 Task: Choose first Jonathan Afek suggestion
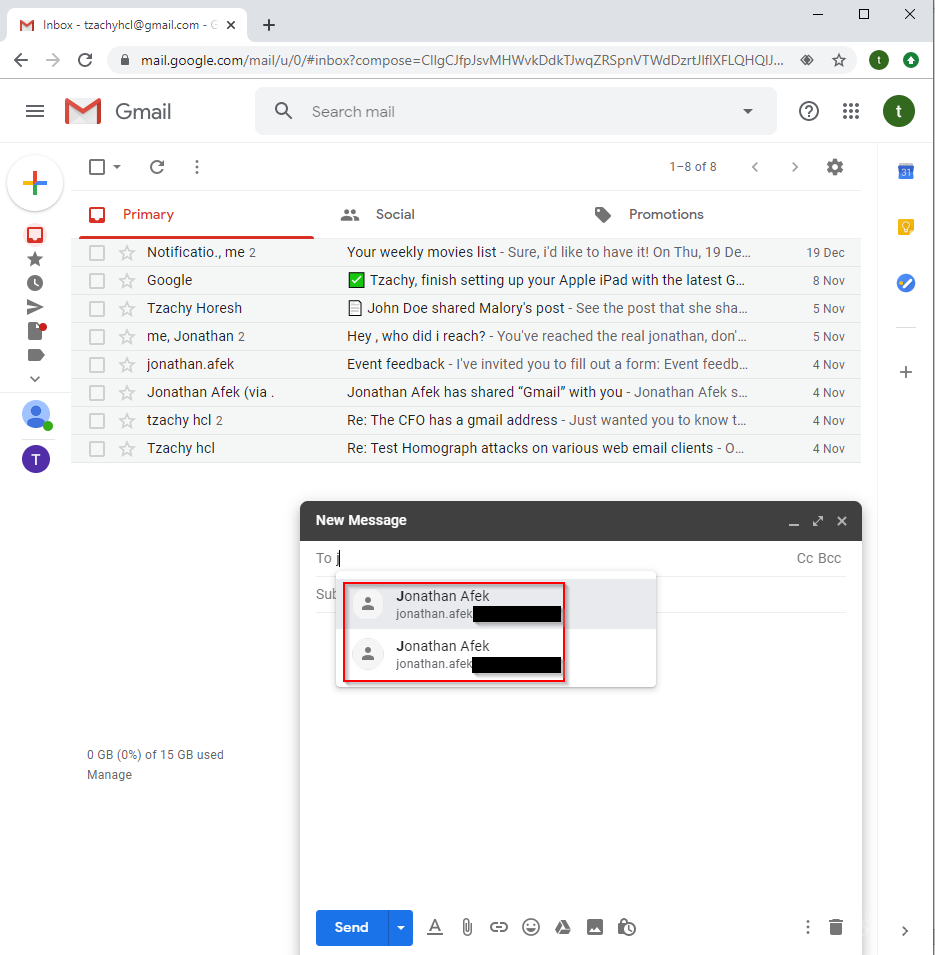496,604
